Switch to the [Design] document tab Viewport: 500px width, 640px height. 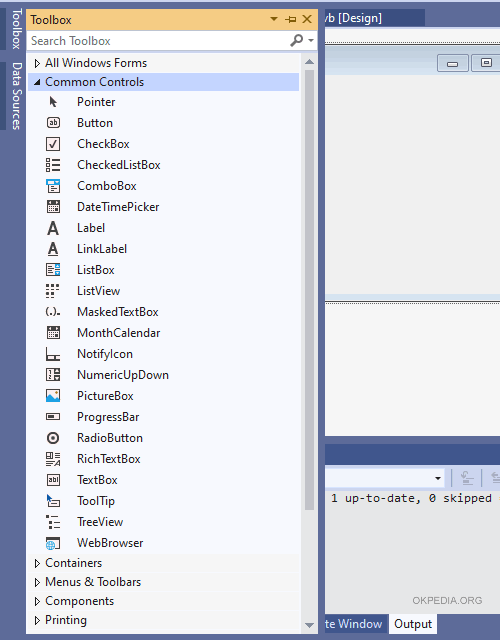pyautogui.click(x=374, y=18)
